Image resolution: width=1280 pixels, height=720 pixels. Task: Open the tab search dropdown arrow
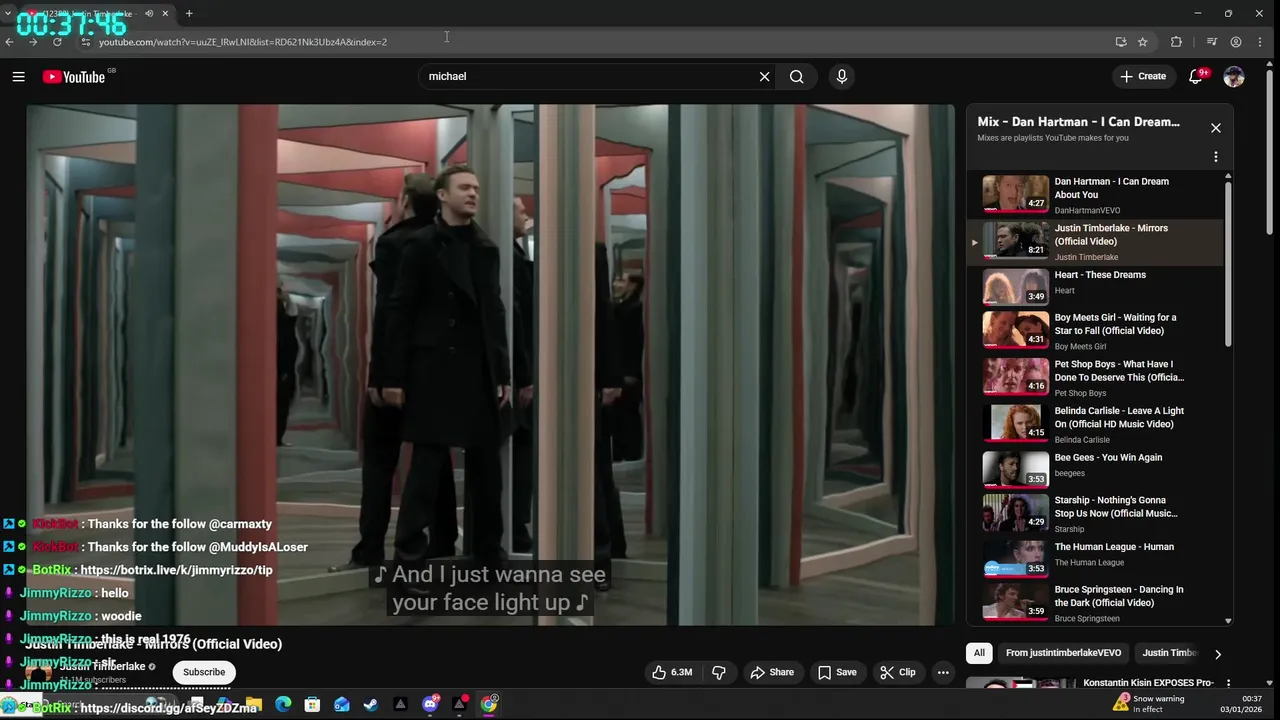[8, 13]
